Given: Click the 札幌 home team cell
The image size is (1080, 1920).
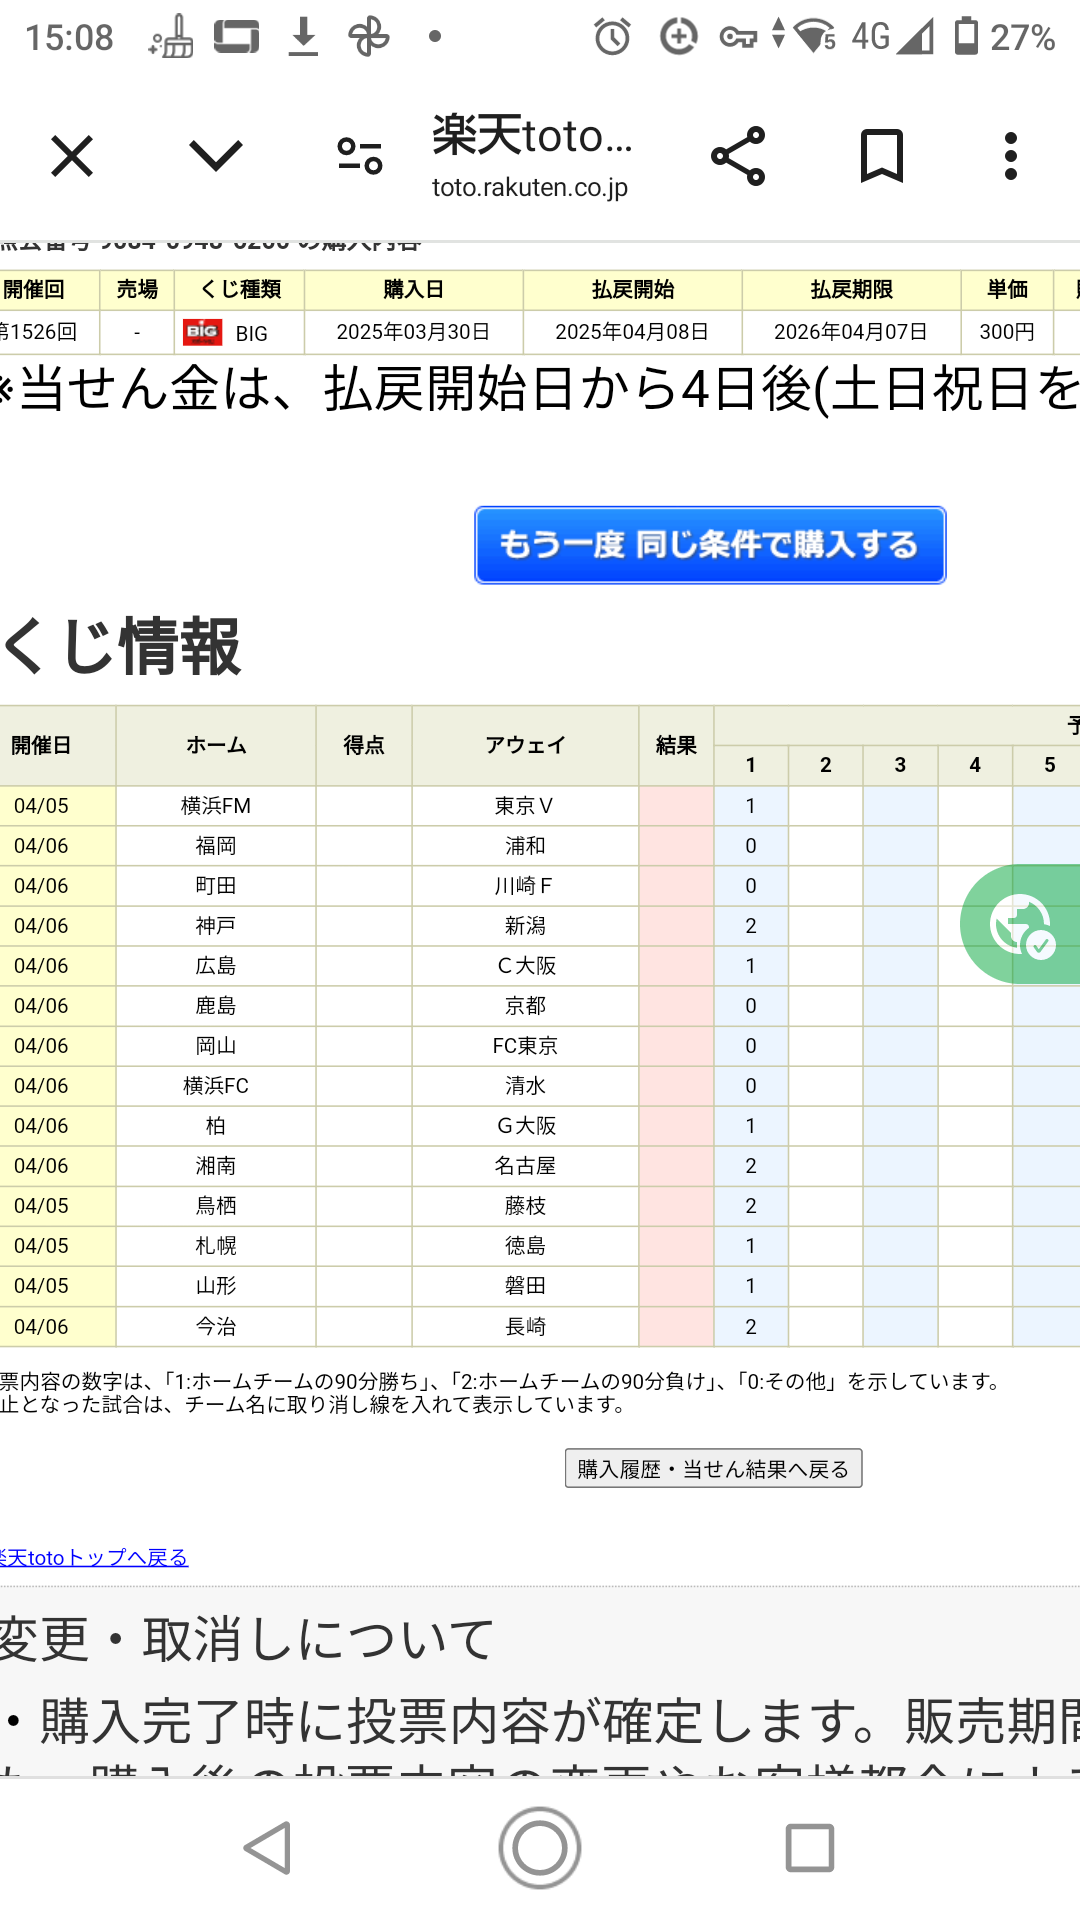Looking at the screenshot, I should tap(216, 1246).
